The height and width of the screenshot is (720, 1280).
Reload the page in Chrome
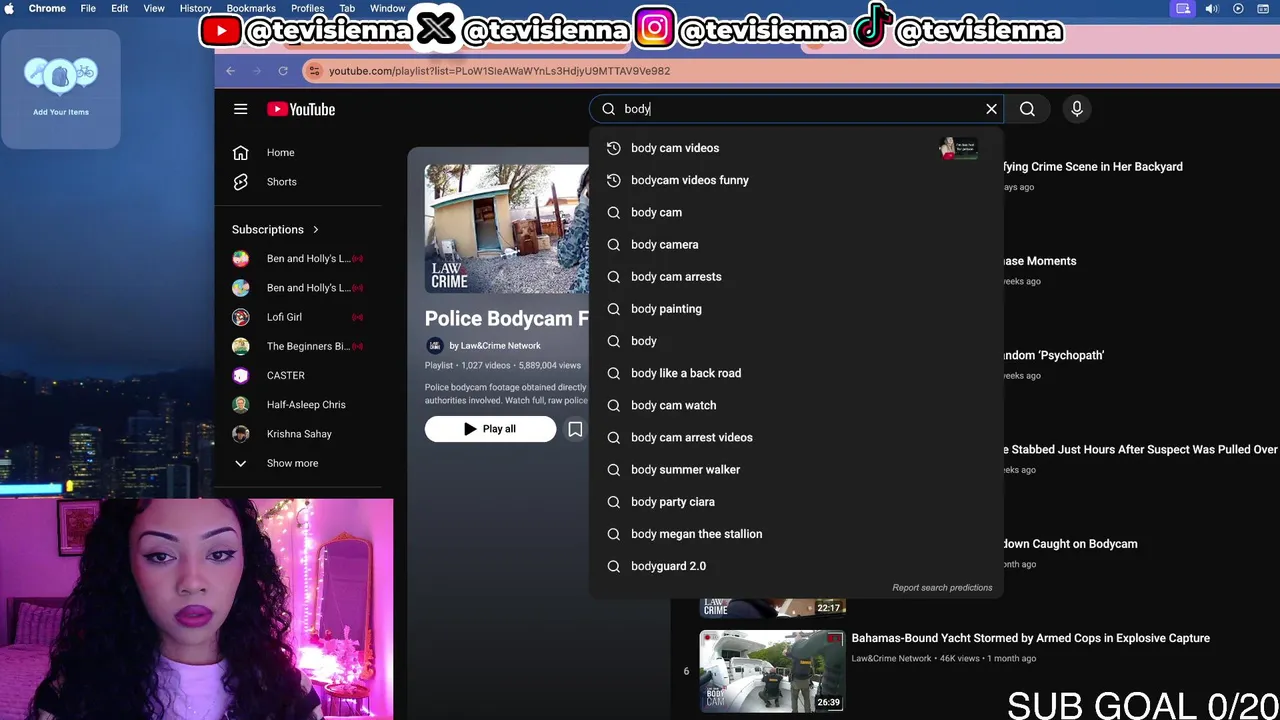tap(283, 71)
